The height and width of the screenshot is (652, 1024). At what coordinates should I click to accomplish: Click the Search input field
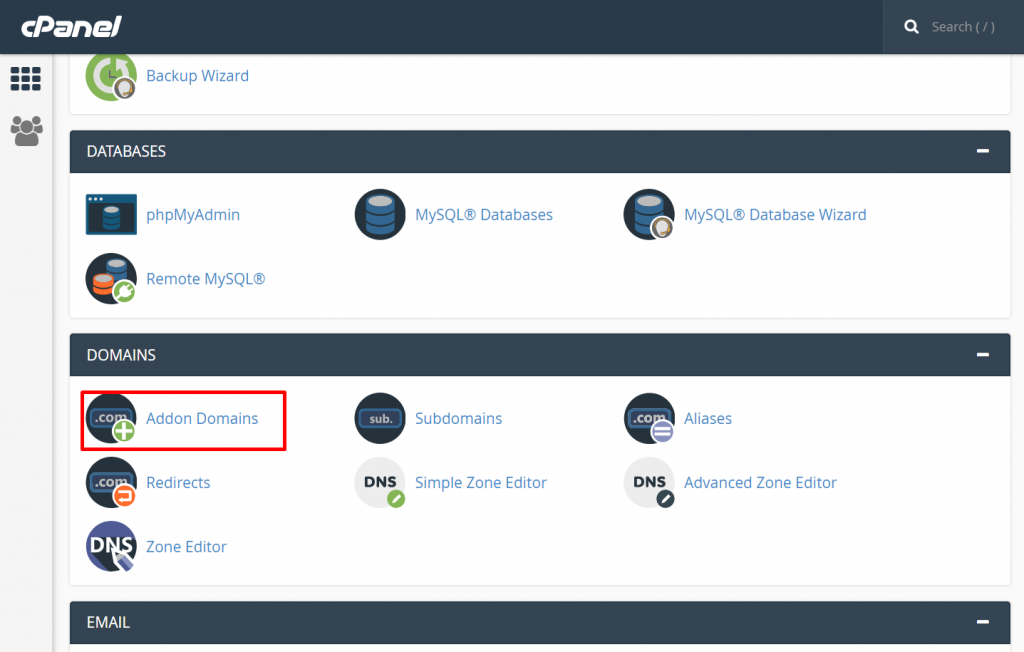[x=963, y=27]
